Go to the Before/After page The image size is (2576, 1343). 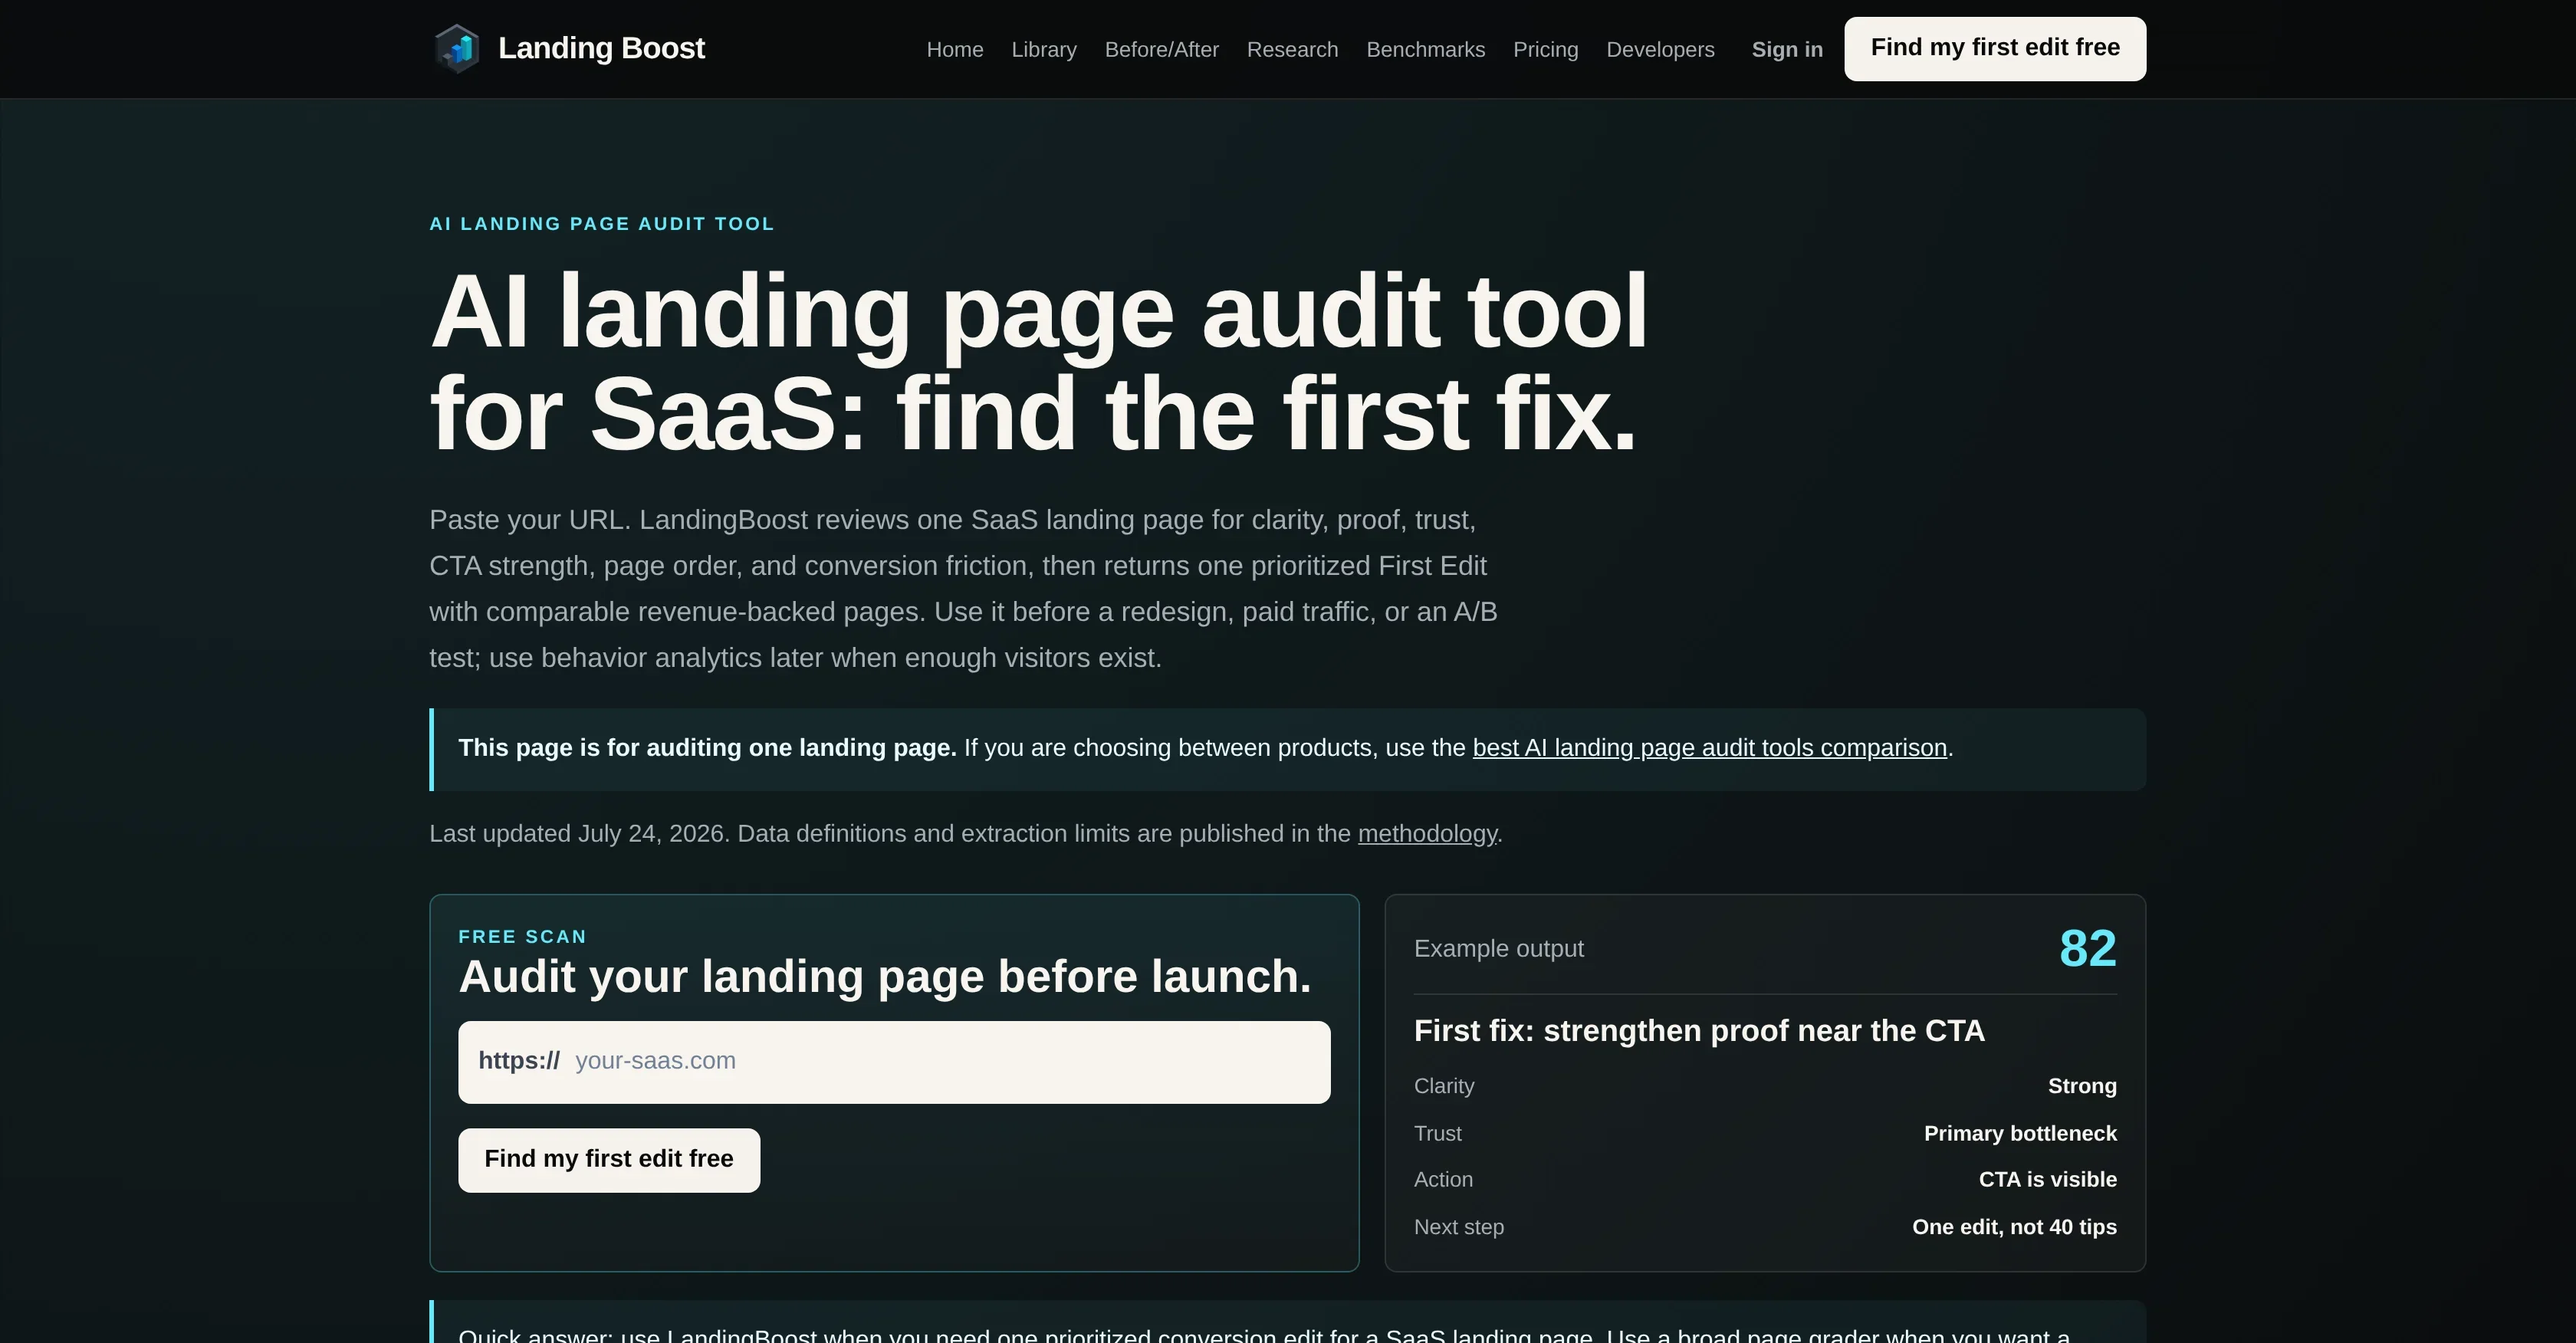1162,49
